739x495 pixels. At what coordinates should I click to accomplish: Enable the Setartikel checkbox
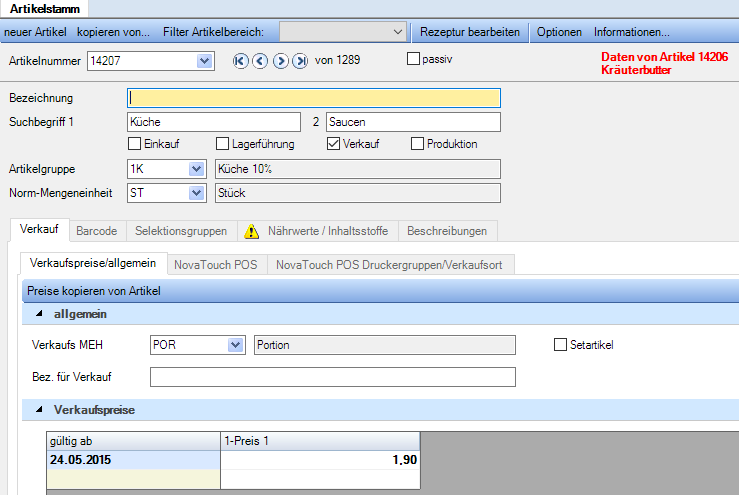[560, 345]
